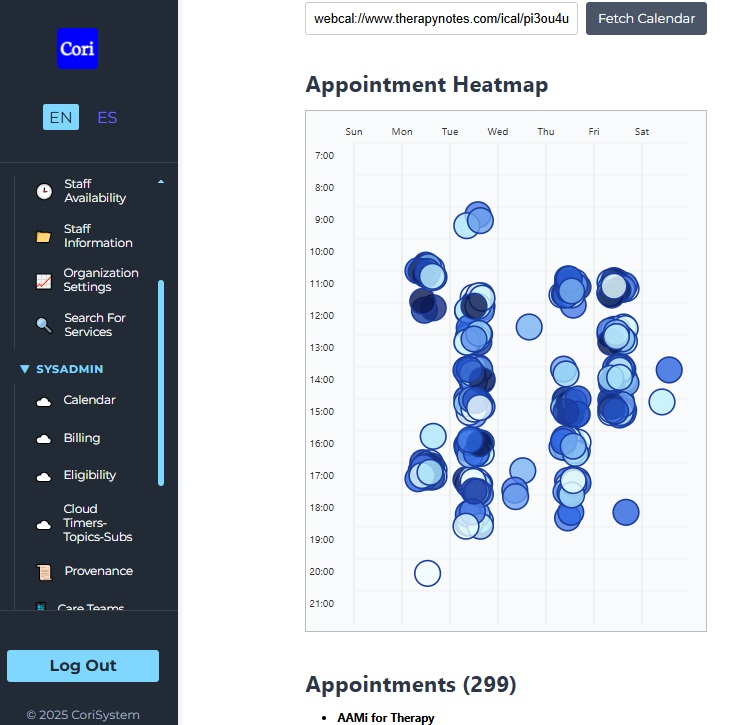
Task: Open the Provenance menu item
Action: [x=99, y=571]
